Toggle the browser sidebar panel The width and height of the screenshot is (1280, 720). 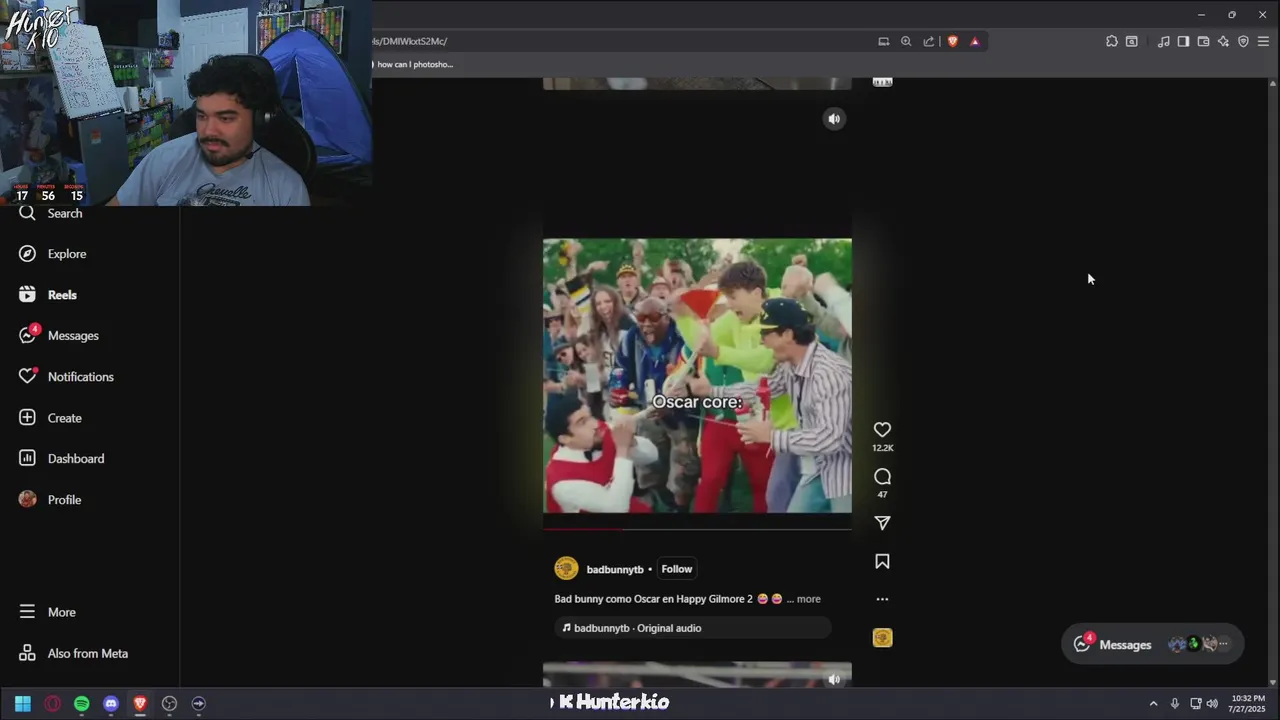(1183, 41)
